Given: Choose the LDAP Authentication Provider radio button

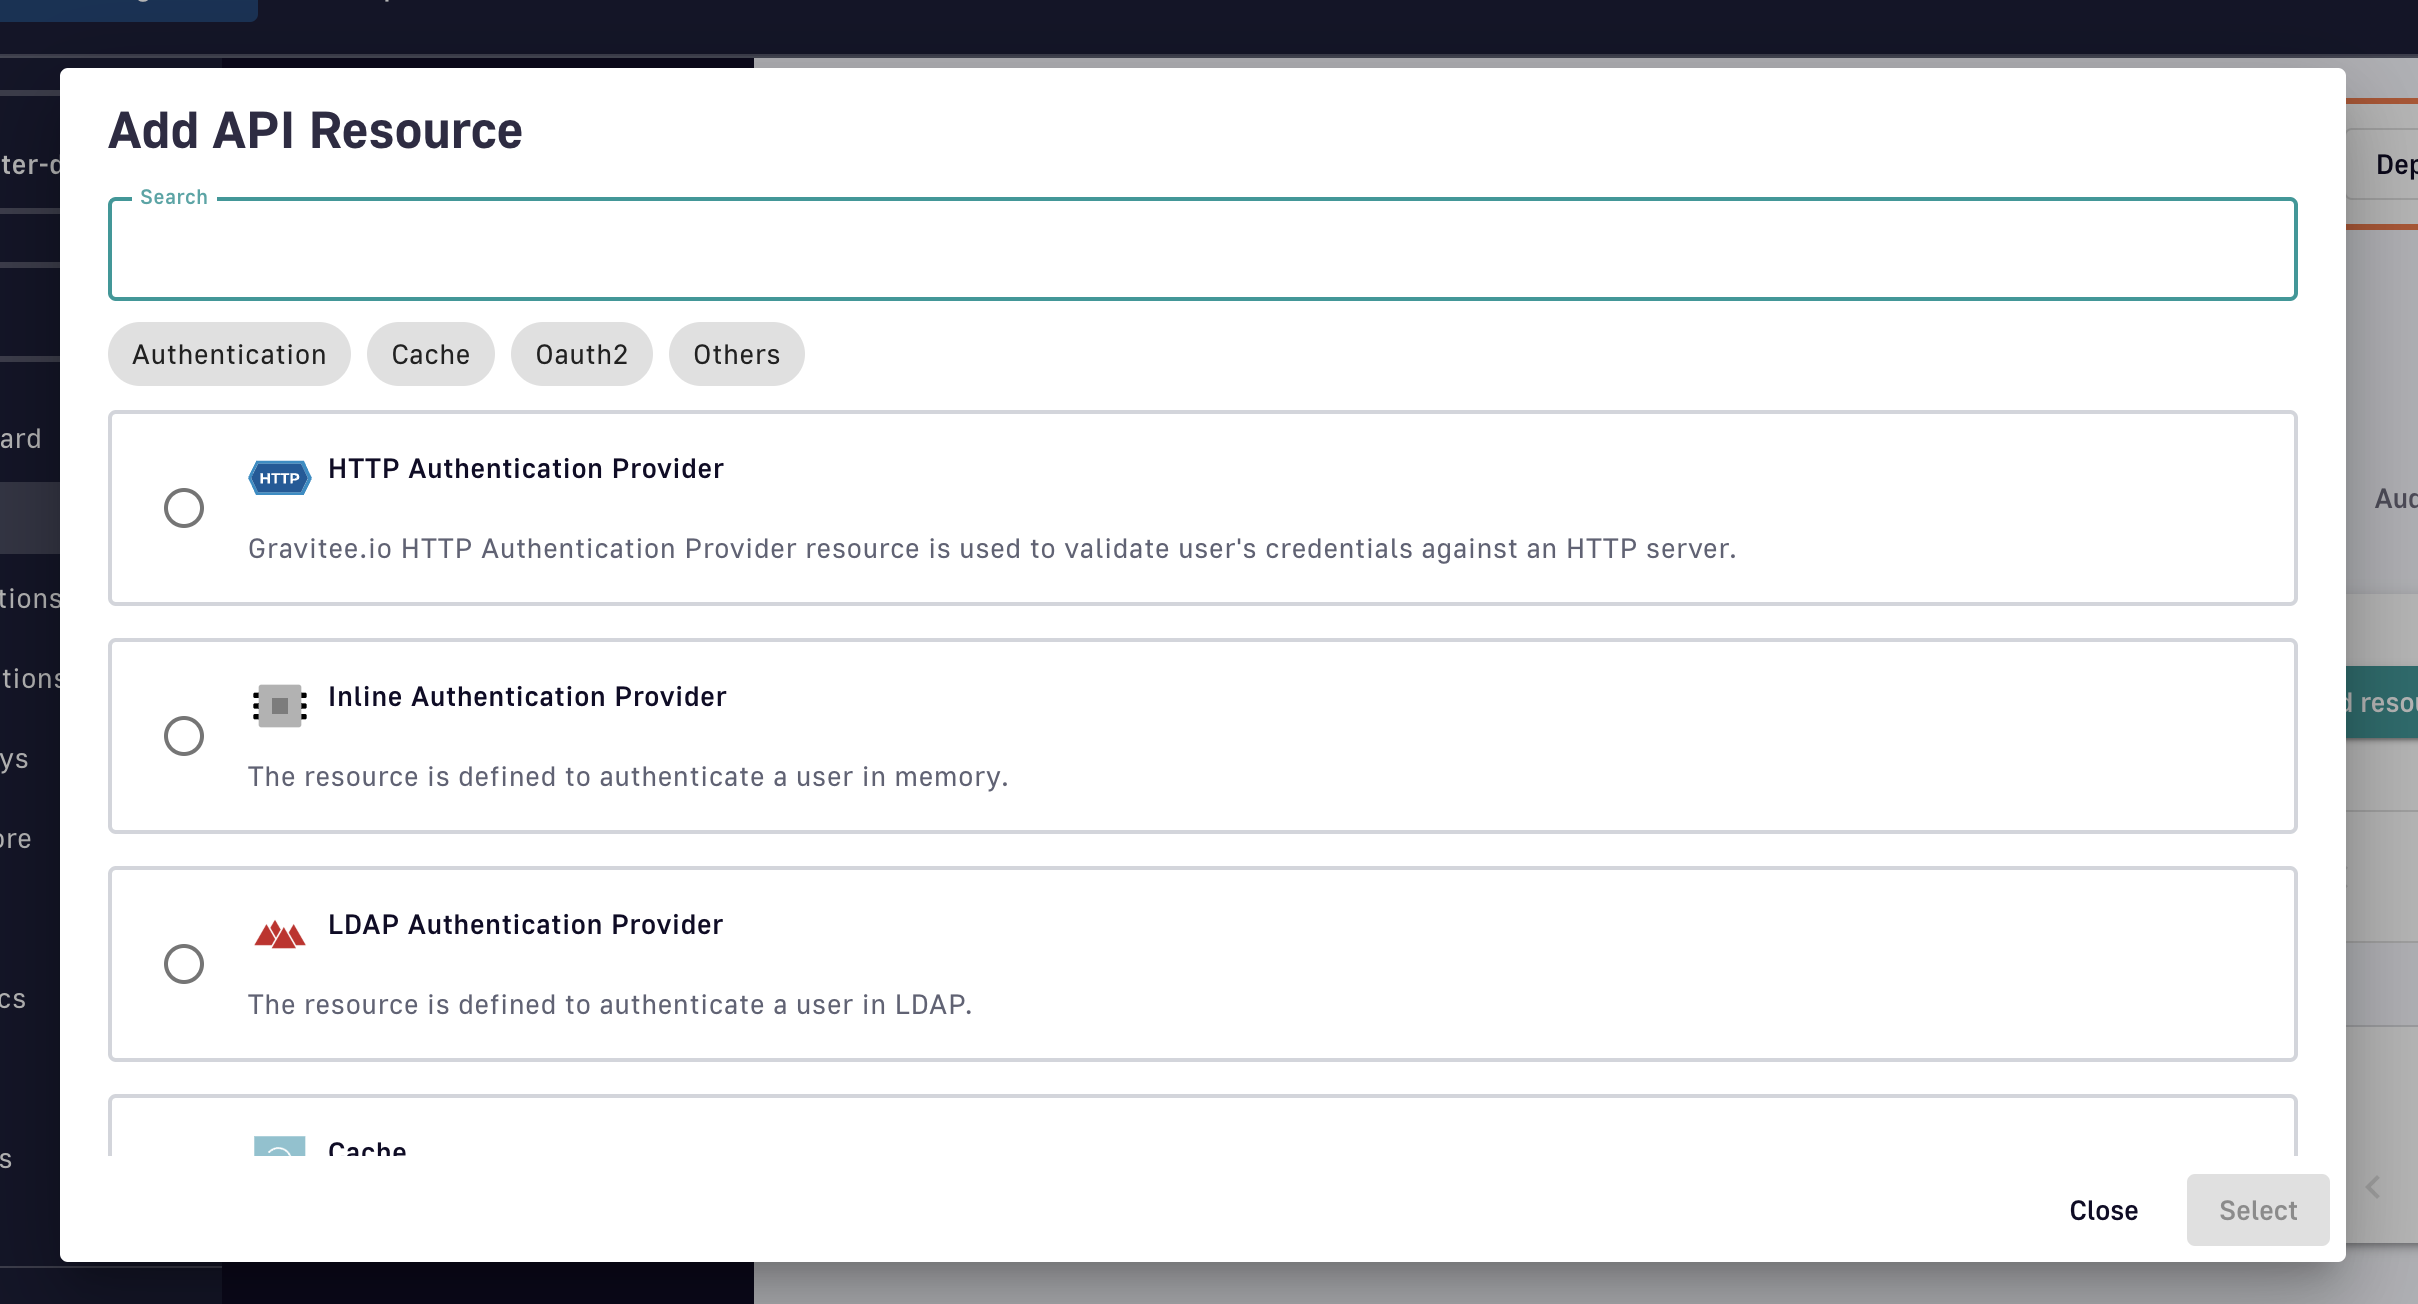Looking at the screenshot, I should 184,964.
